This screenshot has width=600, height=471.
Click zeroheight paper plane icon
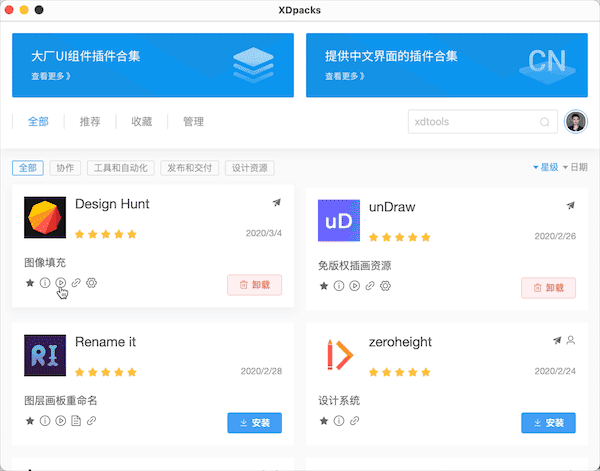557,340
